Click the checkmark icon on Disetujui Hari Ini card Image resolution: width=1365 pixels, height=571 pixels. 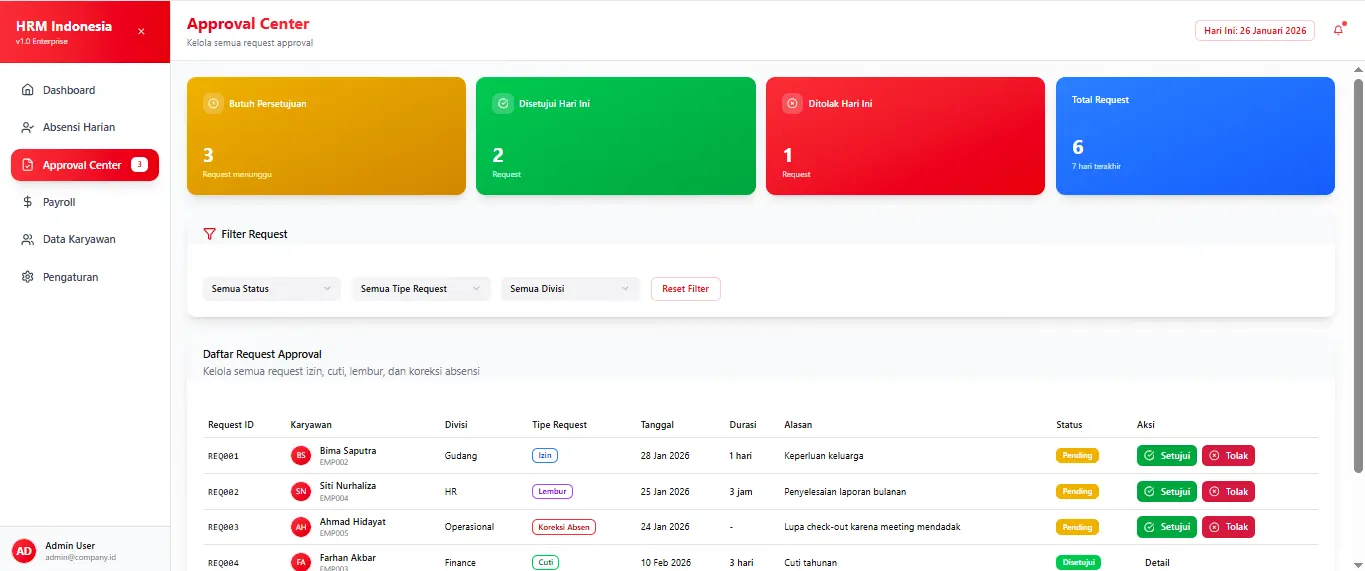[503, 103]
